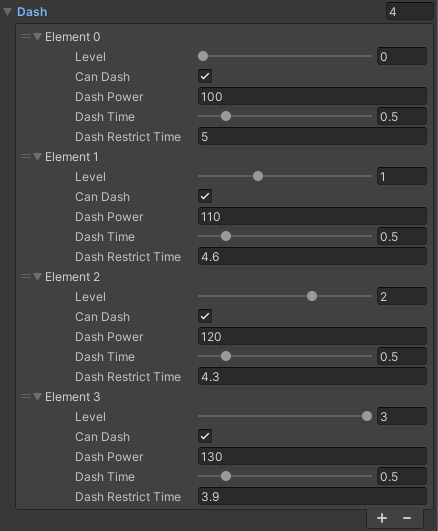Click the Dash Time slider in Element 1
Viewport: 438px width, 531px height.
[285, 236]
